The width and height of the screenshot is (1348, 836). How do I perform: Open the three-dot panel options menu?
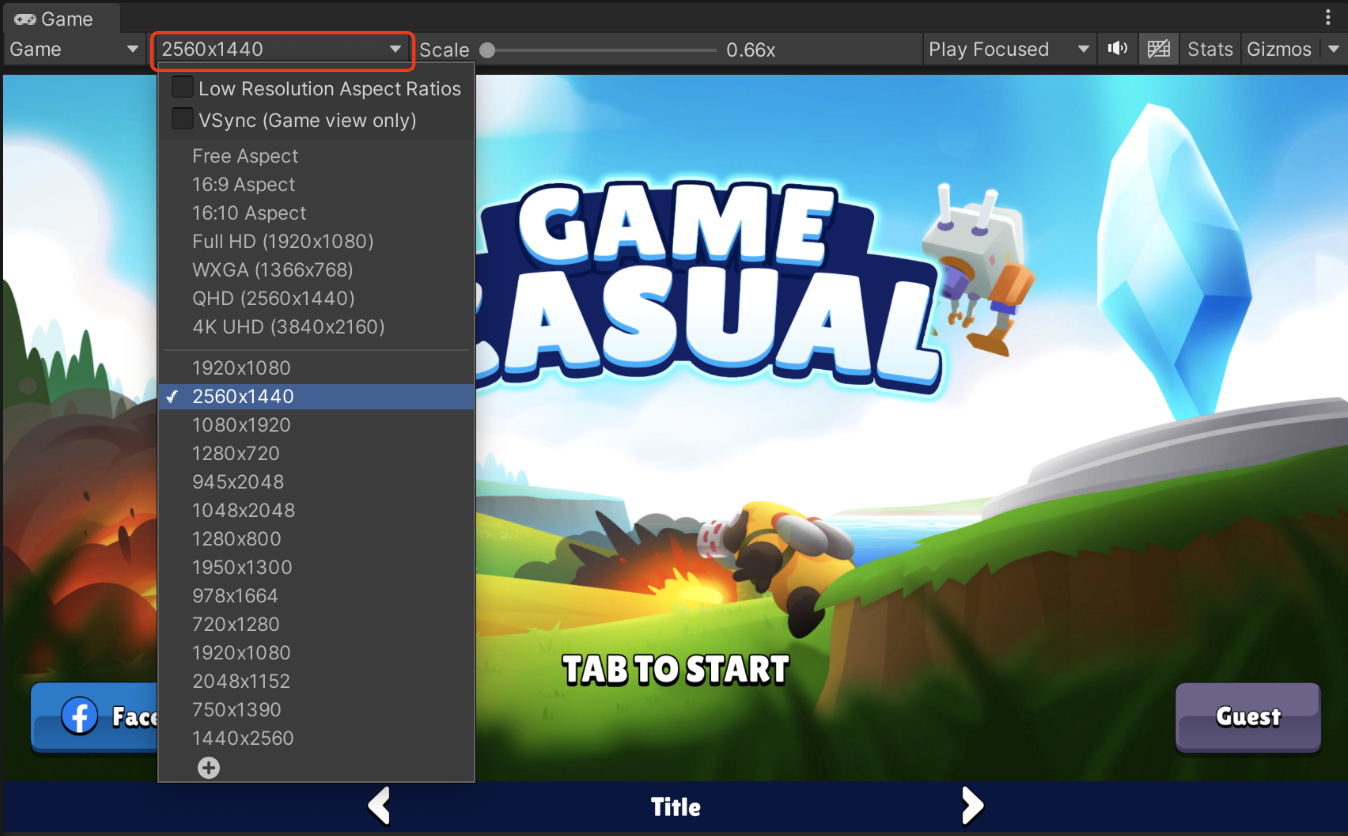coord(1327,18)
